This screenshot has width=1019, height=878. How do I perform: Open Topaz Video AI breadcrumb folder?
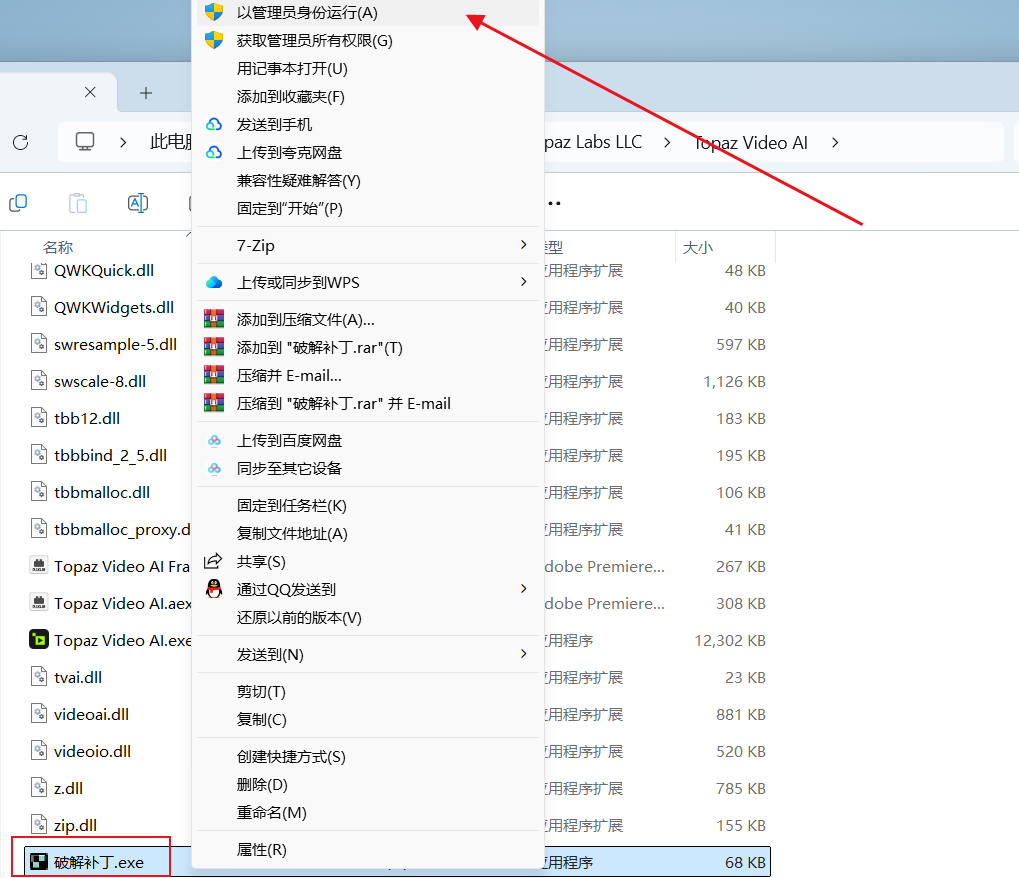point(751,142)
